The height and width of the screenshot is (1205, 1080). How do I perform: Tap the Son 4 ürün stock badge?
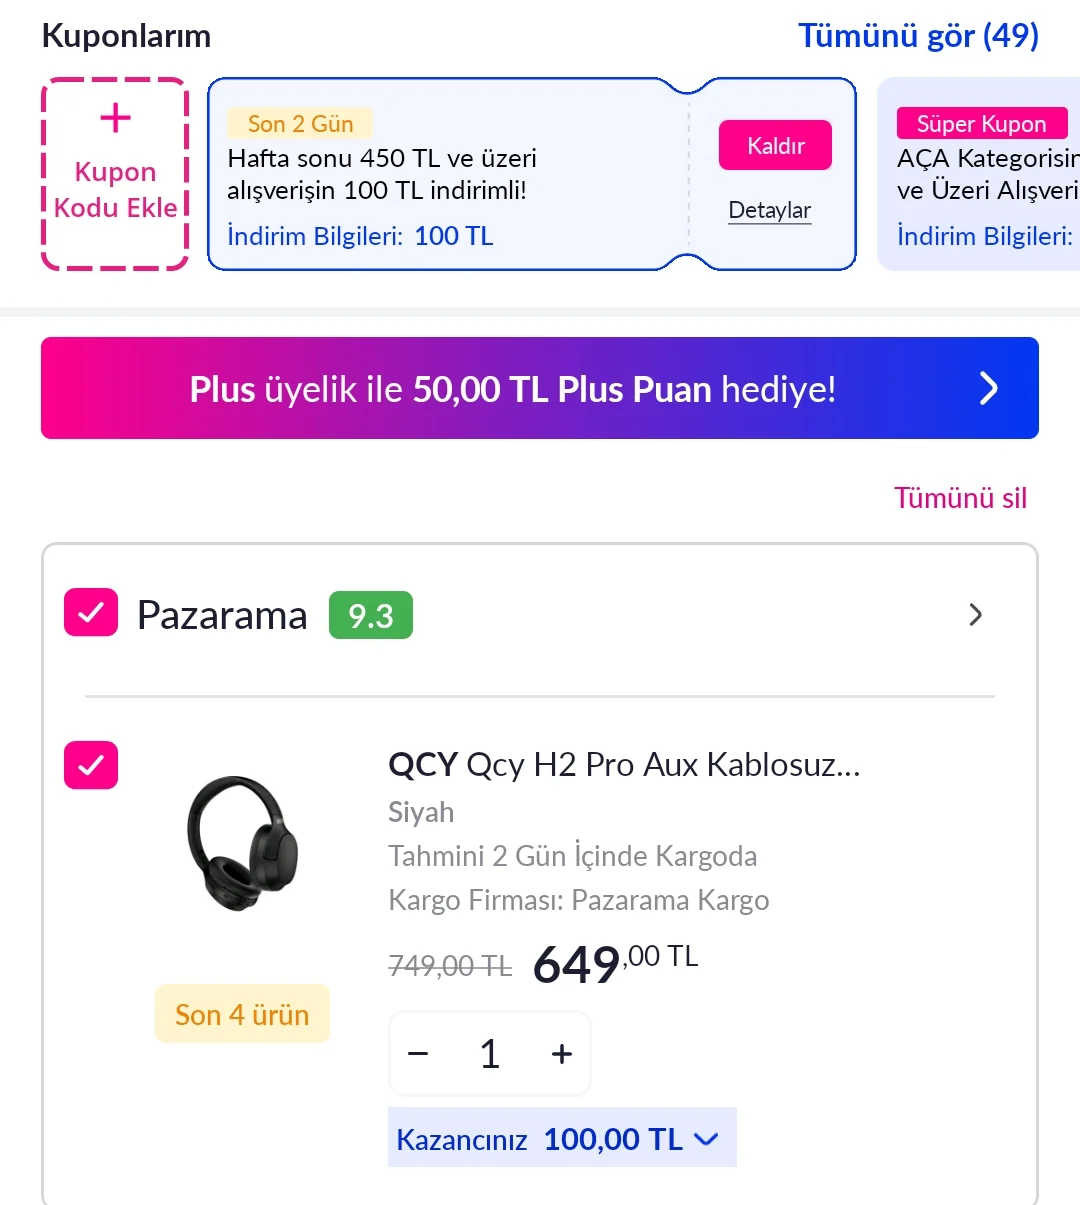click(242, 1014)
